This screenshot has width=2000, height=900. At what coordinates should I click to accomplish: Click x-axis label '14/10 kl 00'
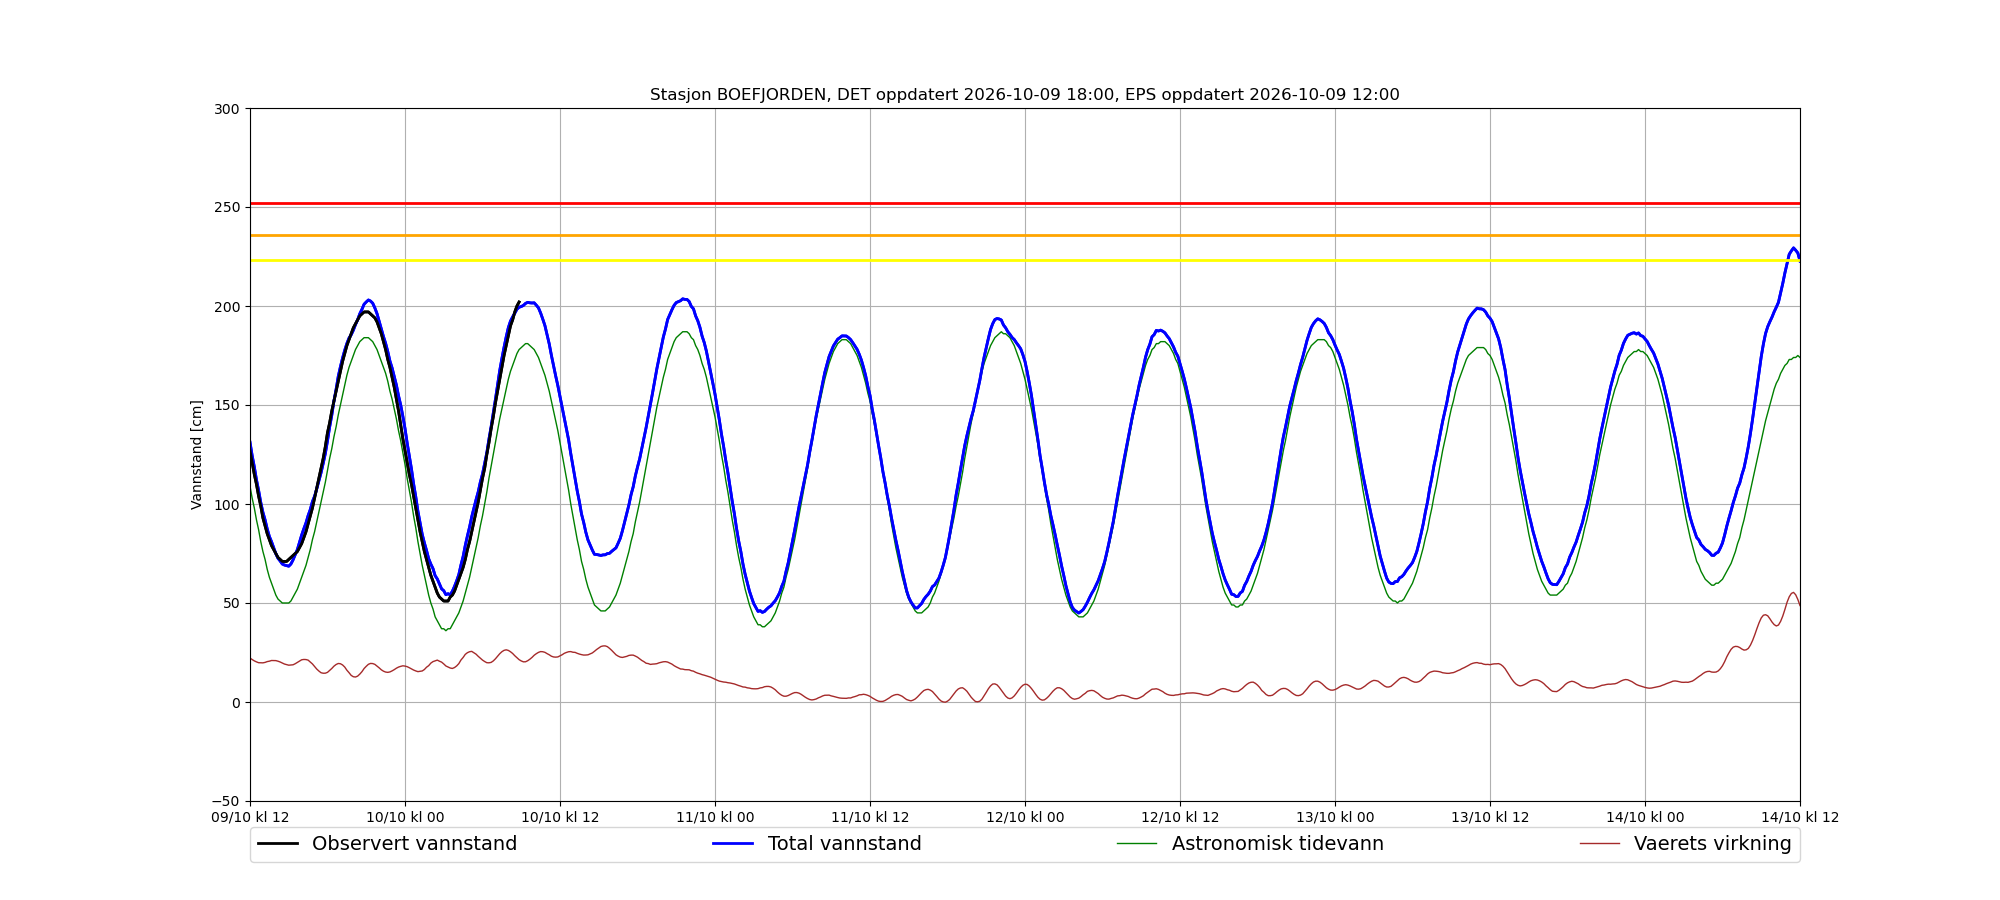coord(1645,818)
